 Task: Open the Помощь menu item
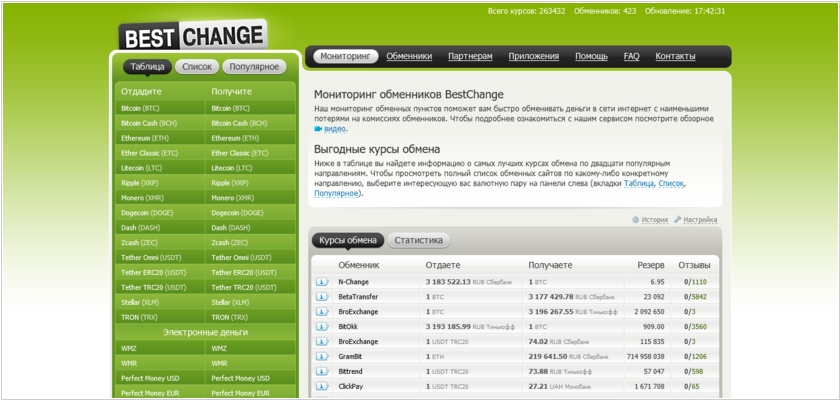(591, 56)
